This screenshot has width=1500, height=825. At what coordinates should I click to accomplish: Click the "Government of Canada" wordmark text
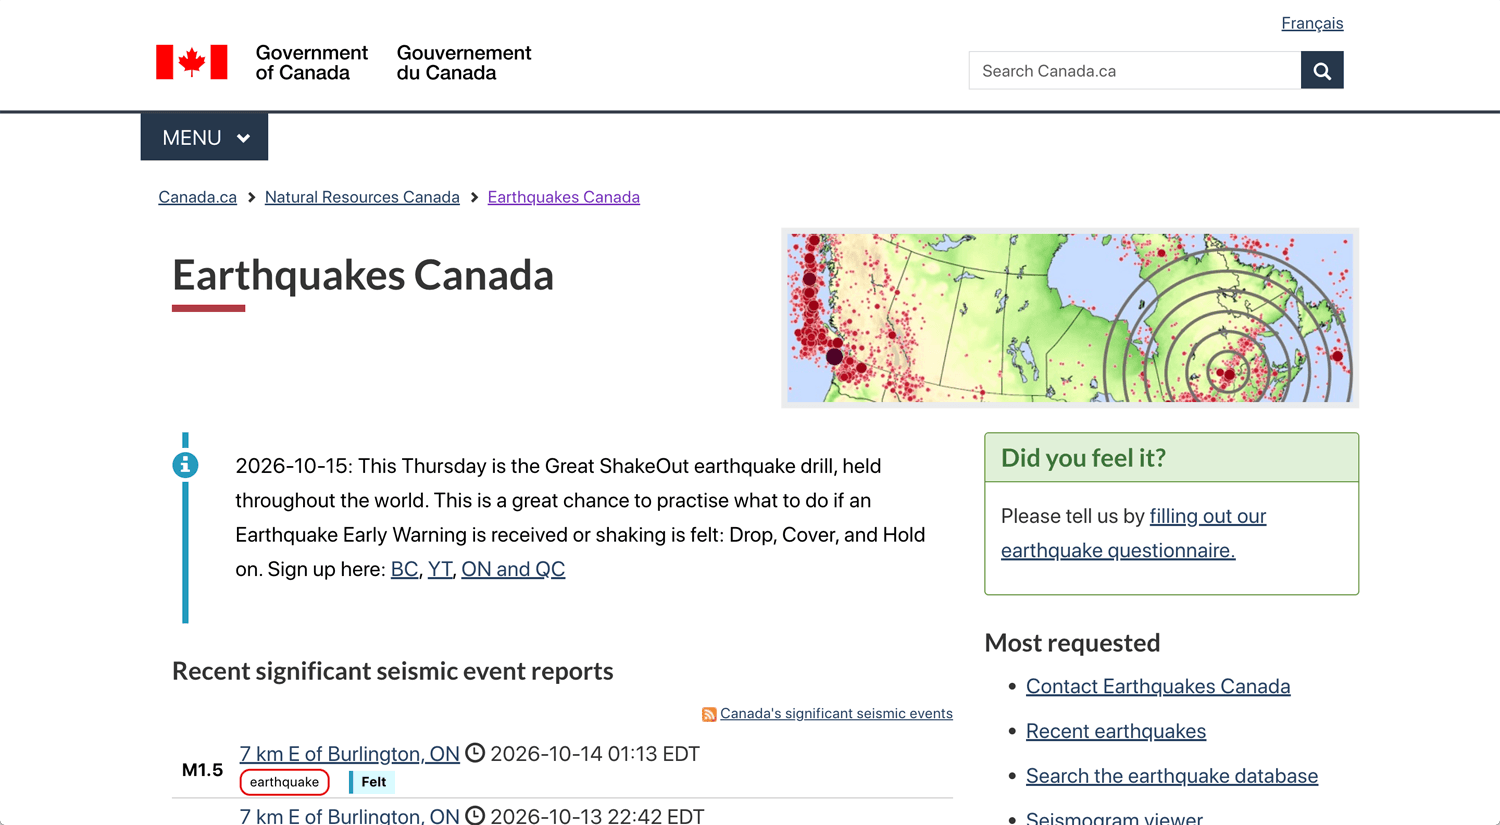311,62
